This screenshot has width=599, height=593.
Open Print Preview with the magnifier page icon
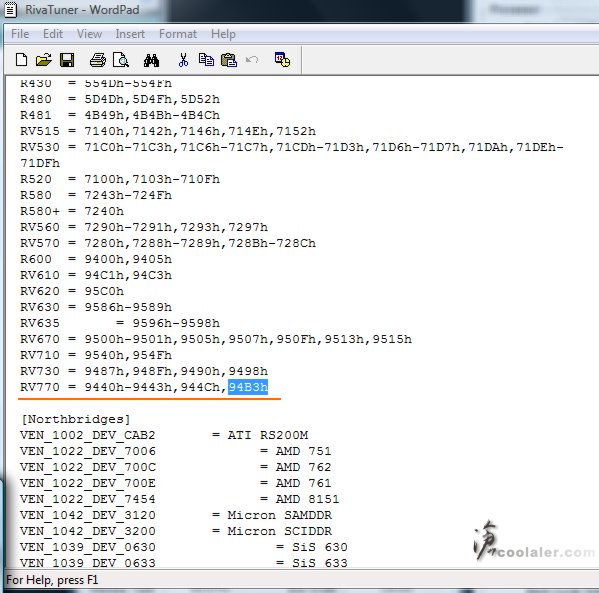pos(121,60)
